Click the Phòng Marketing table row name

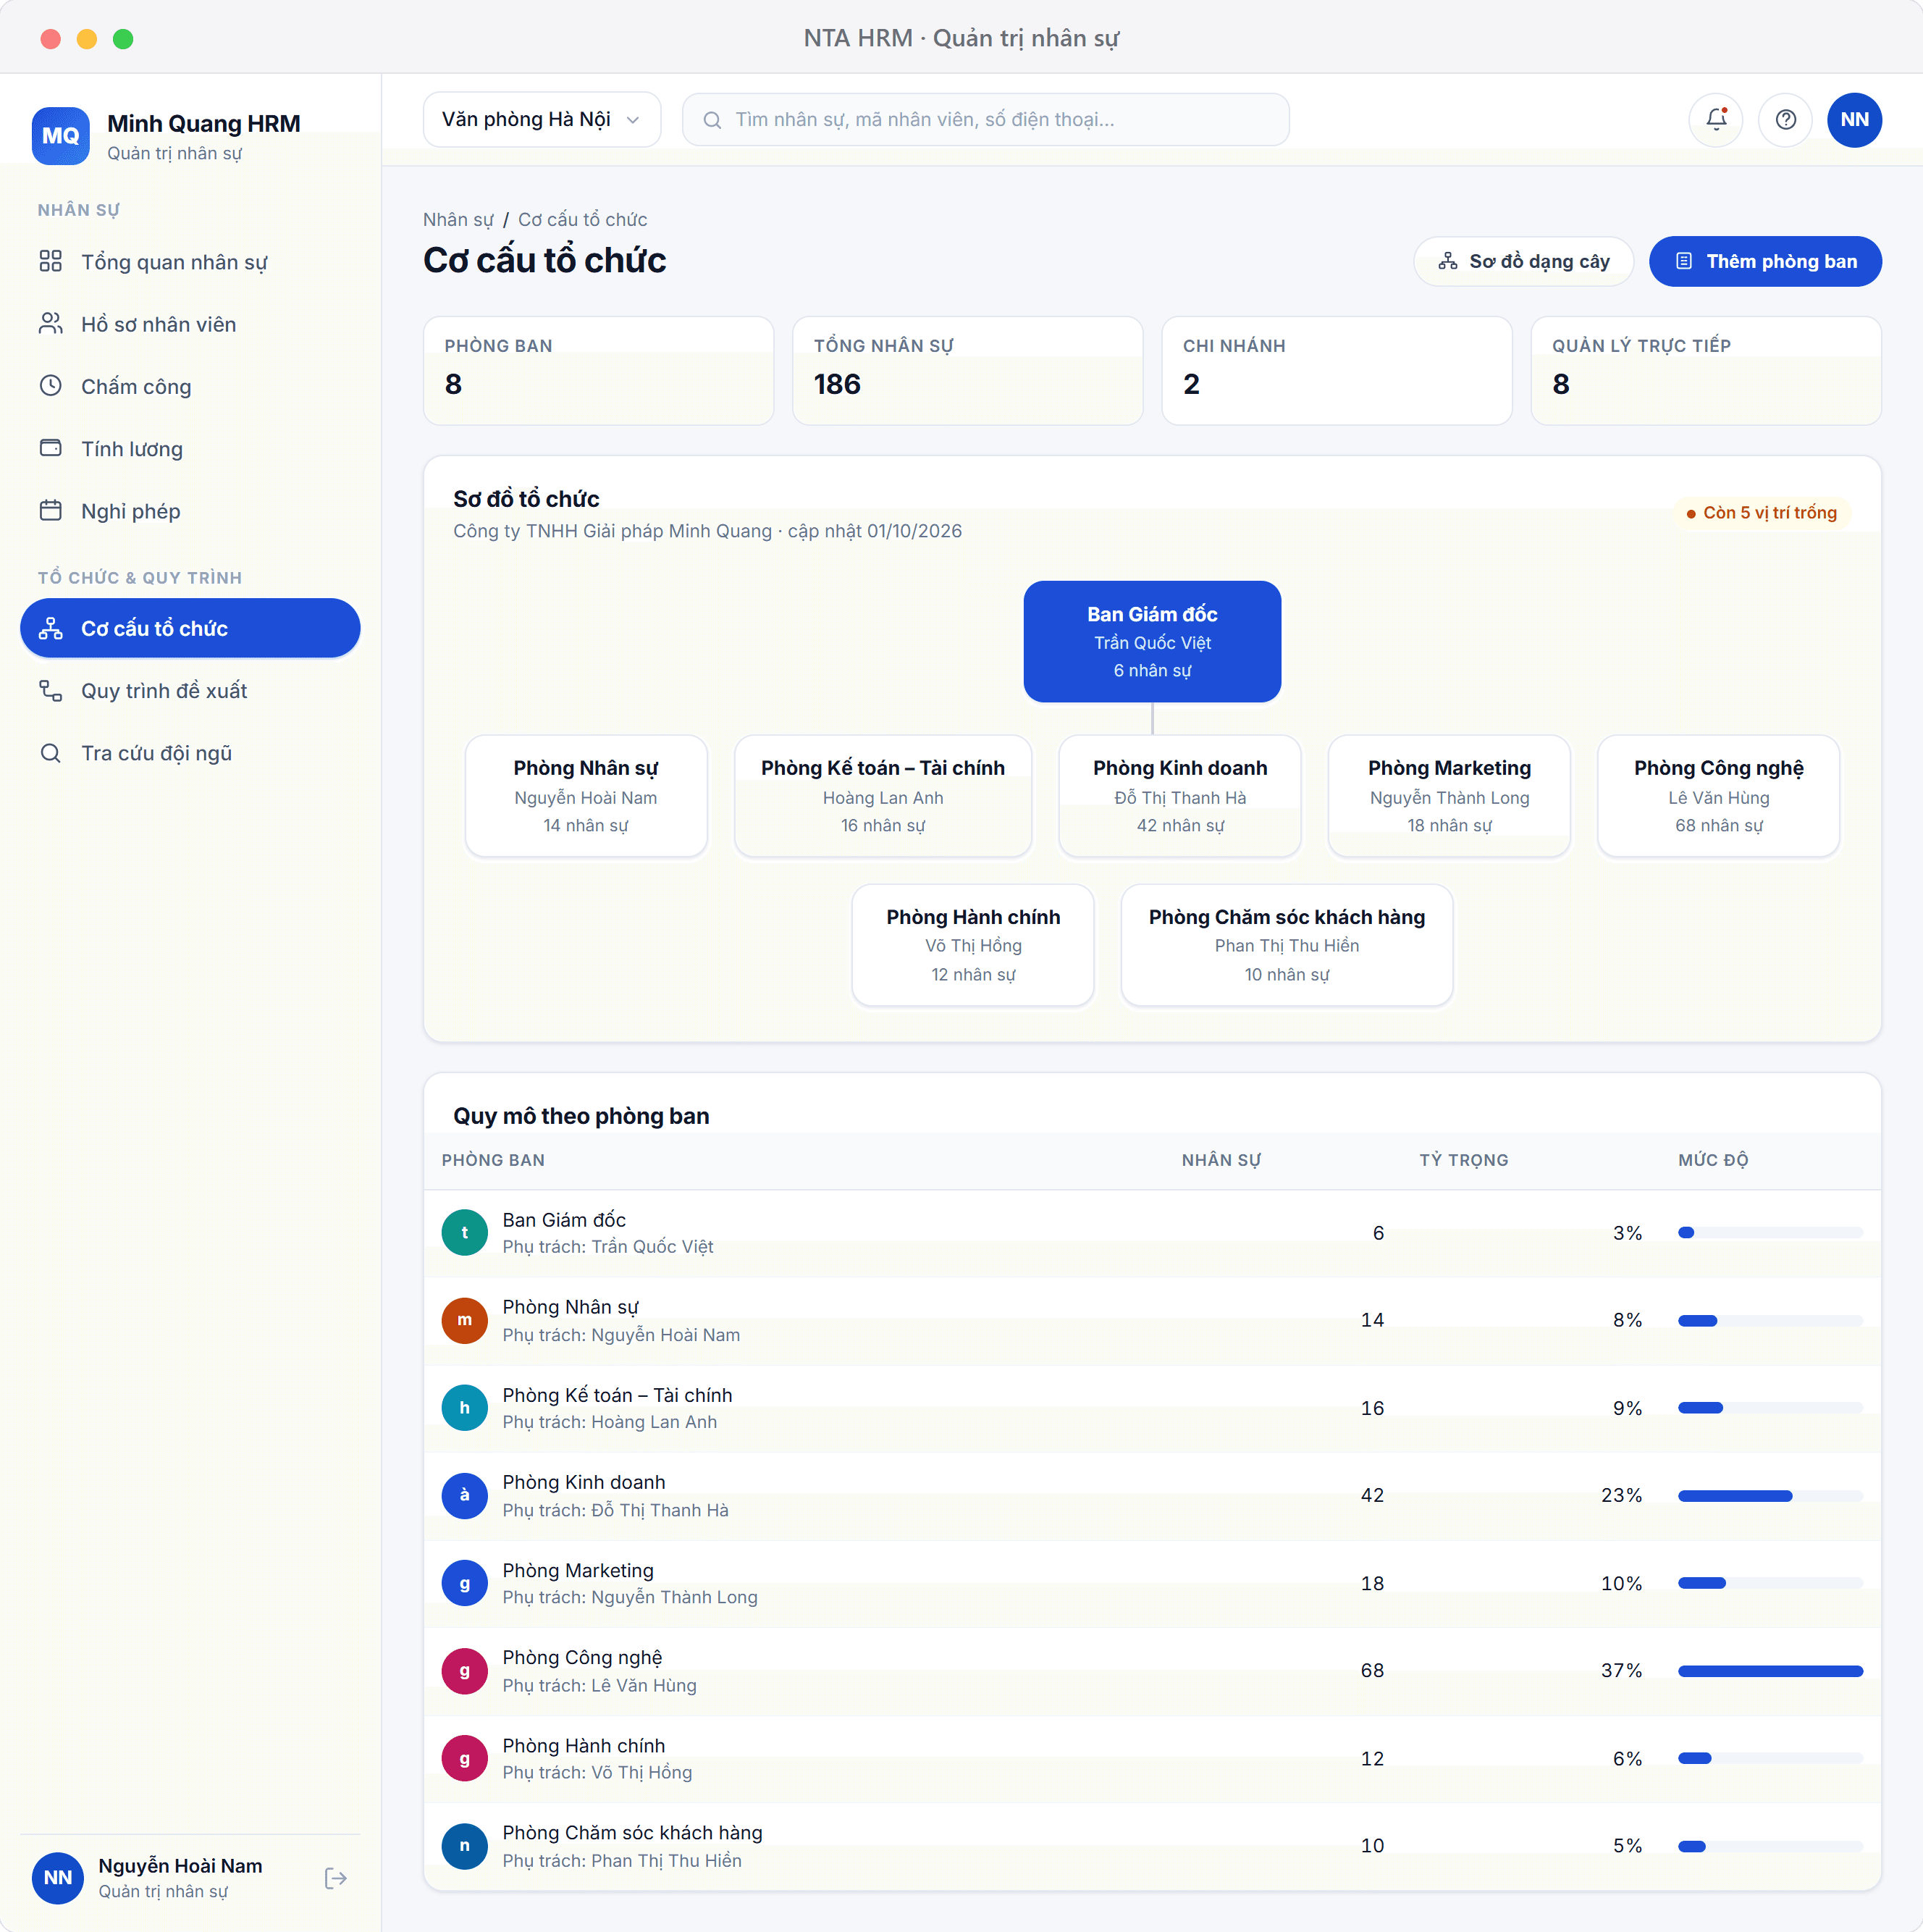(x=578, y=1570)
